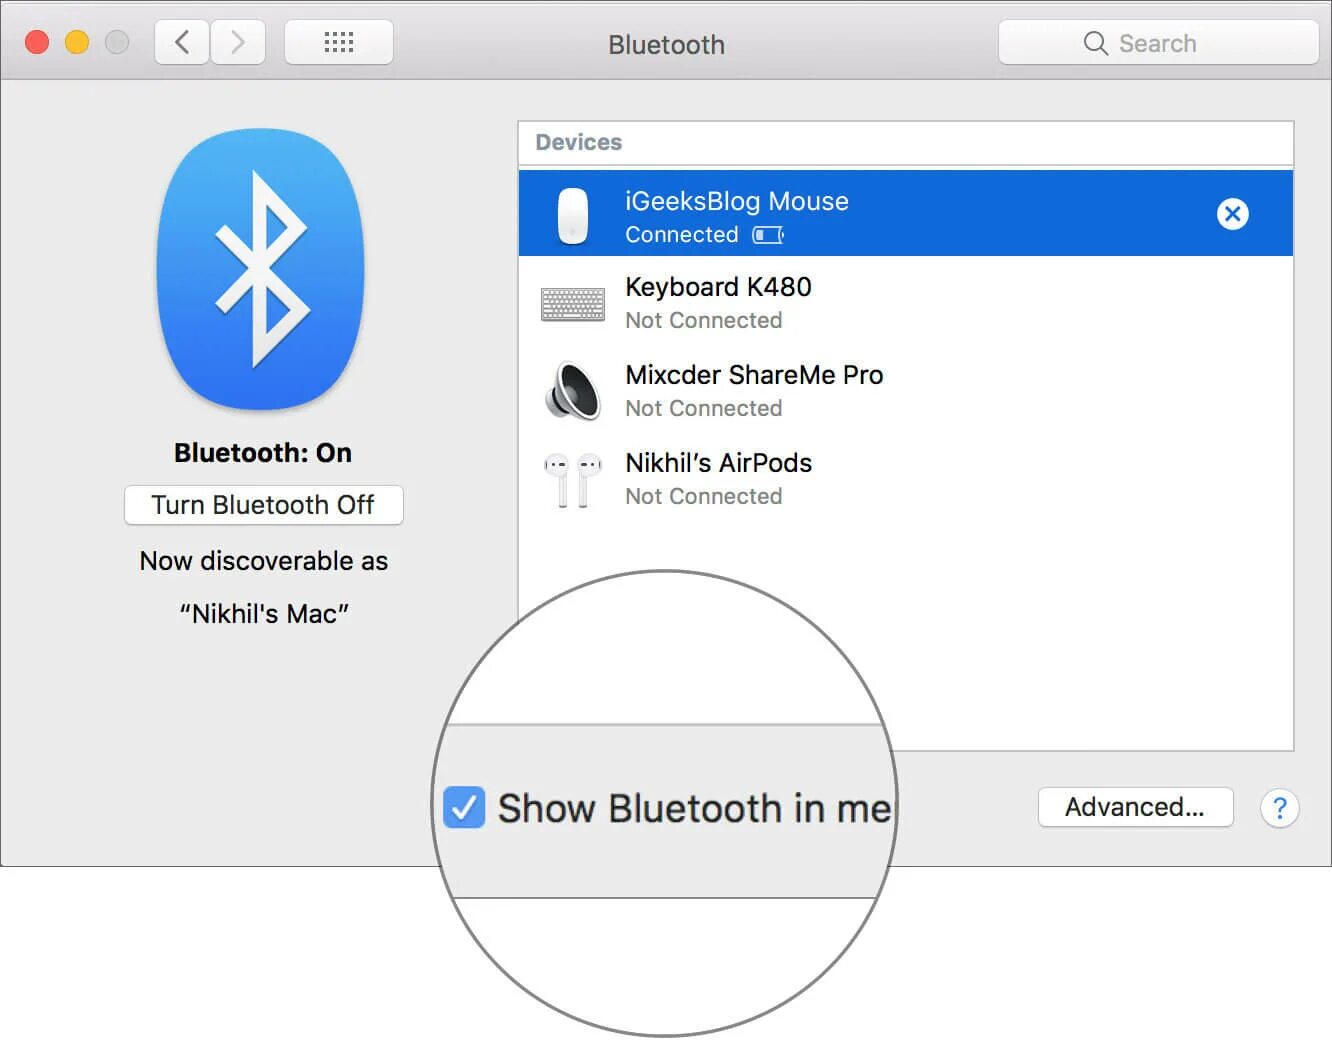The width and height of the screenshot is (1332, 1043).
Task: Click Turn Bluetooth Off
Action: [x=264, y=505]
